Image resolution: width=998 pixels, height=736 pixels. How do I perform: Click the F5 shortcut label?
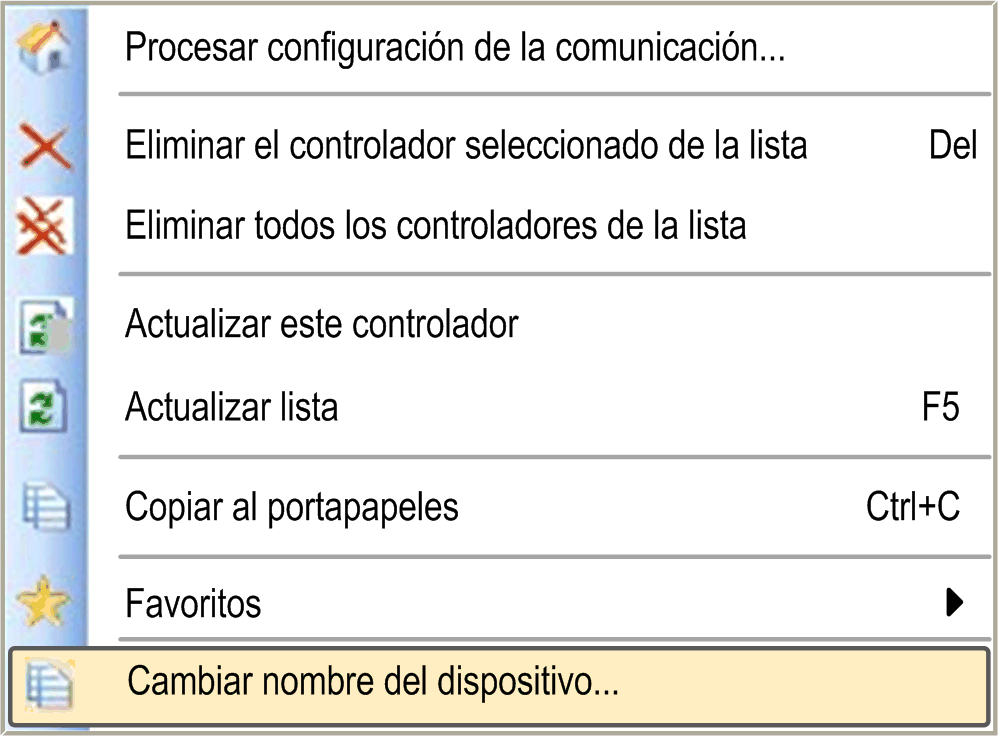[x=940, y=407]
